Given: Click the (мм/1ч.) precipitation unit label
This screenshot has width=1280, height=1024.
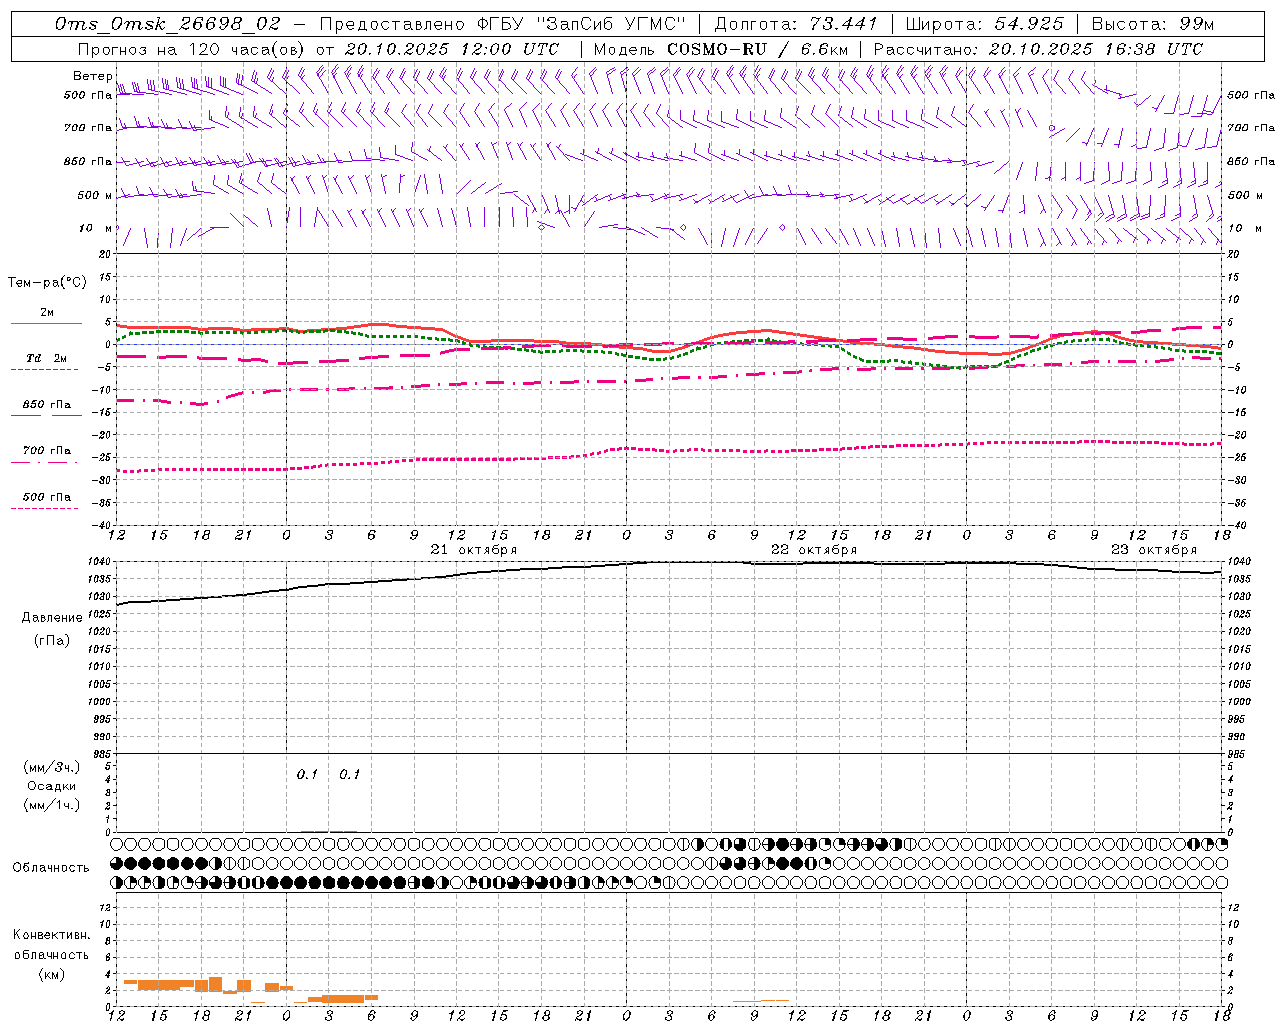Looking at the screenshot, I should tap(52, 805).
